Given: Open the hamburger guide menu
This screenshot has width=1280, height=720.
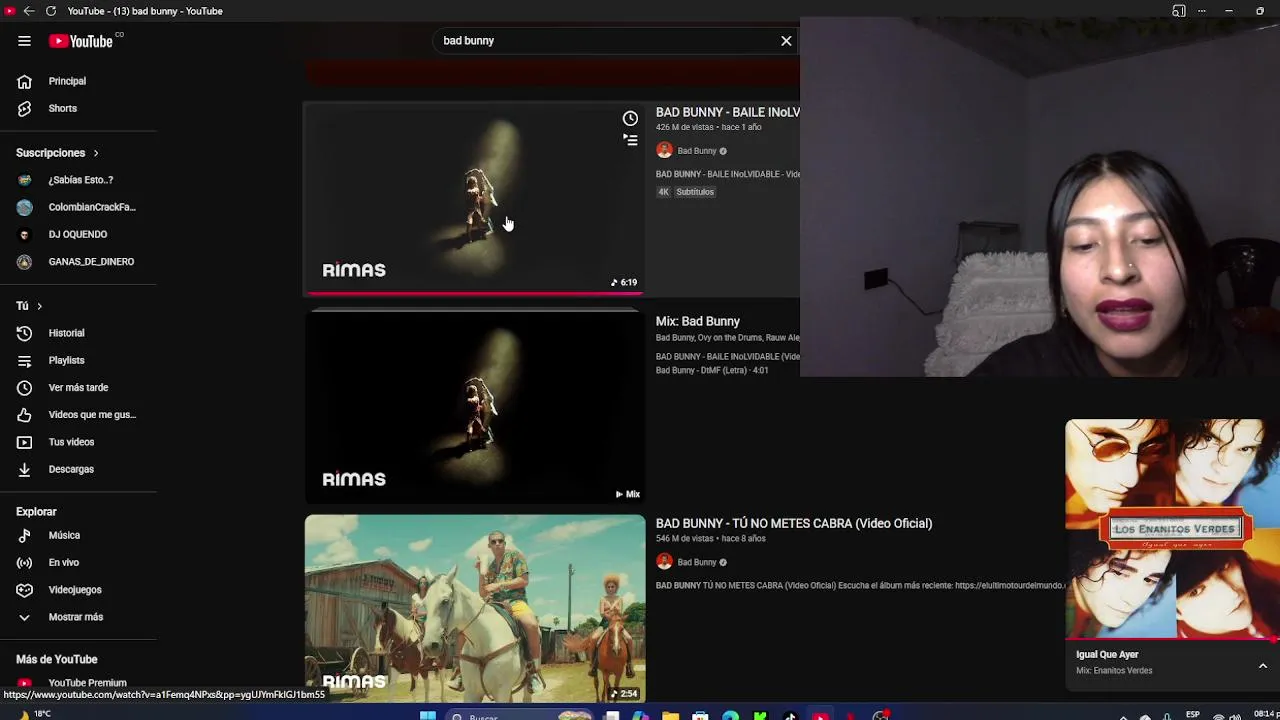Looking at the screenshot, I should click(24, 41).
